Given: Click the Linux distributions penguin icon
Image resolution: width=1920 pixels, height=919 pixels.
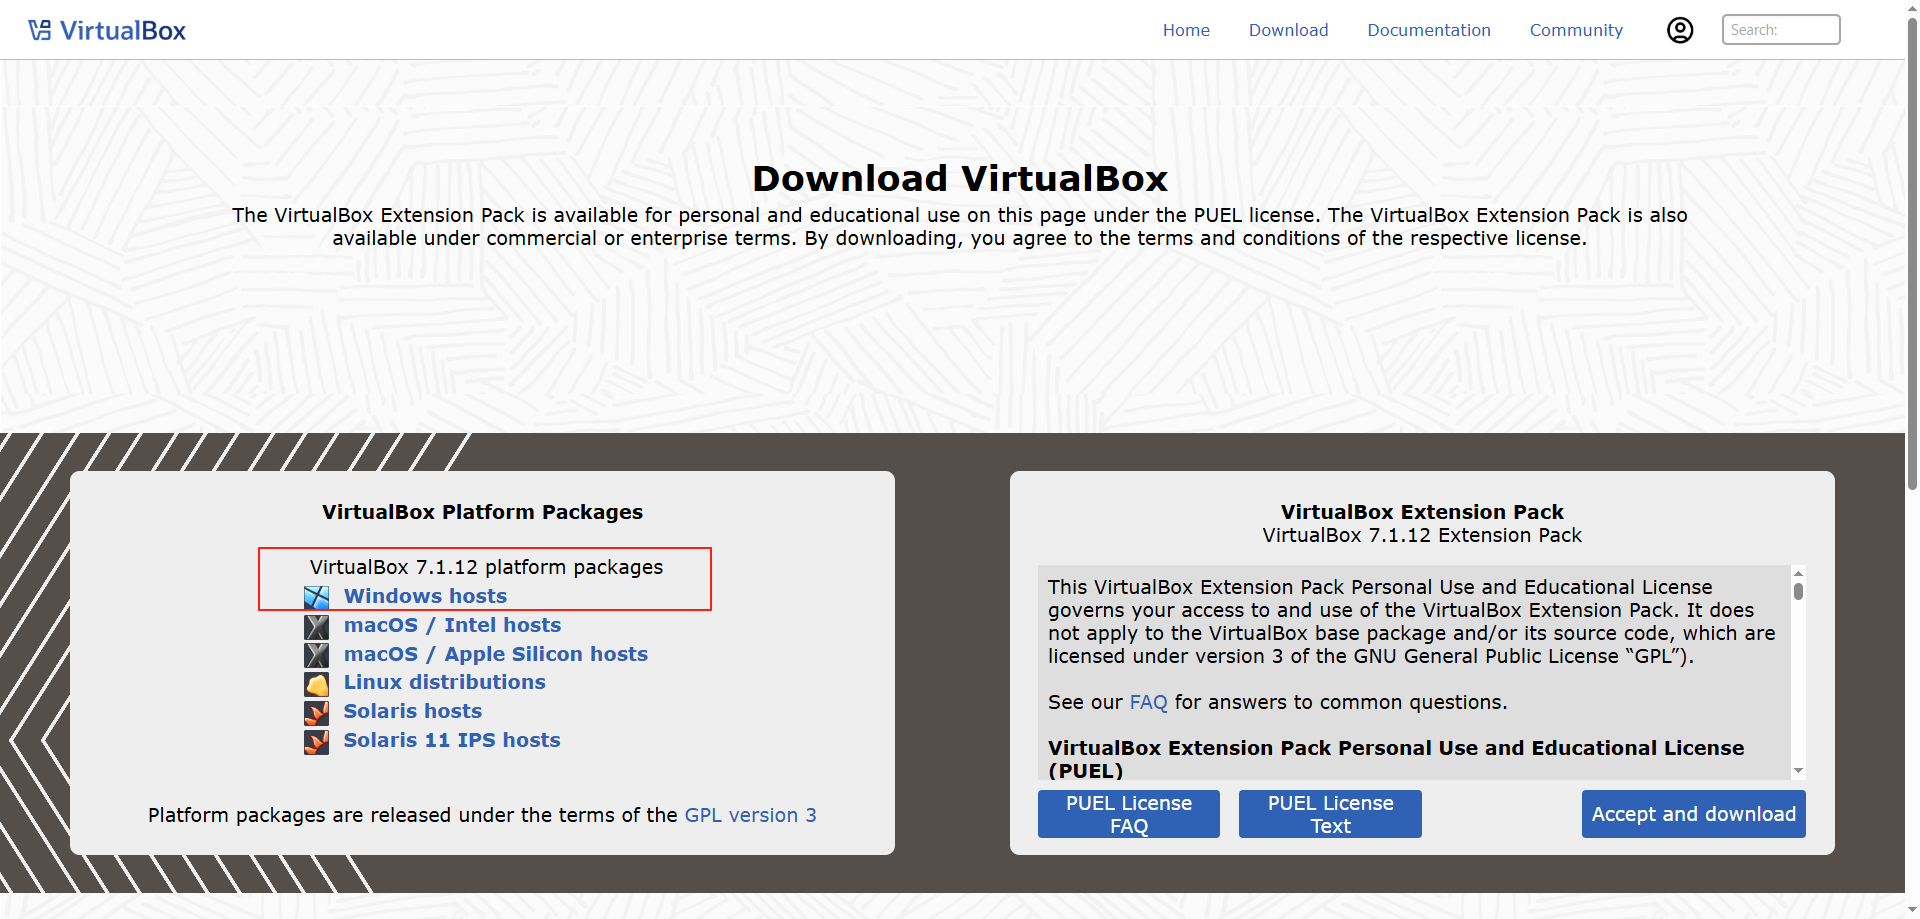Looking at the screenshot, I should coord(316,684).
